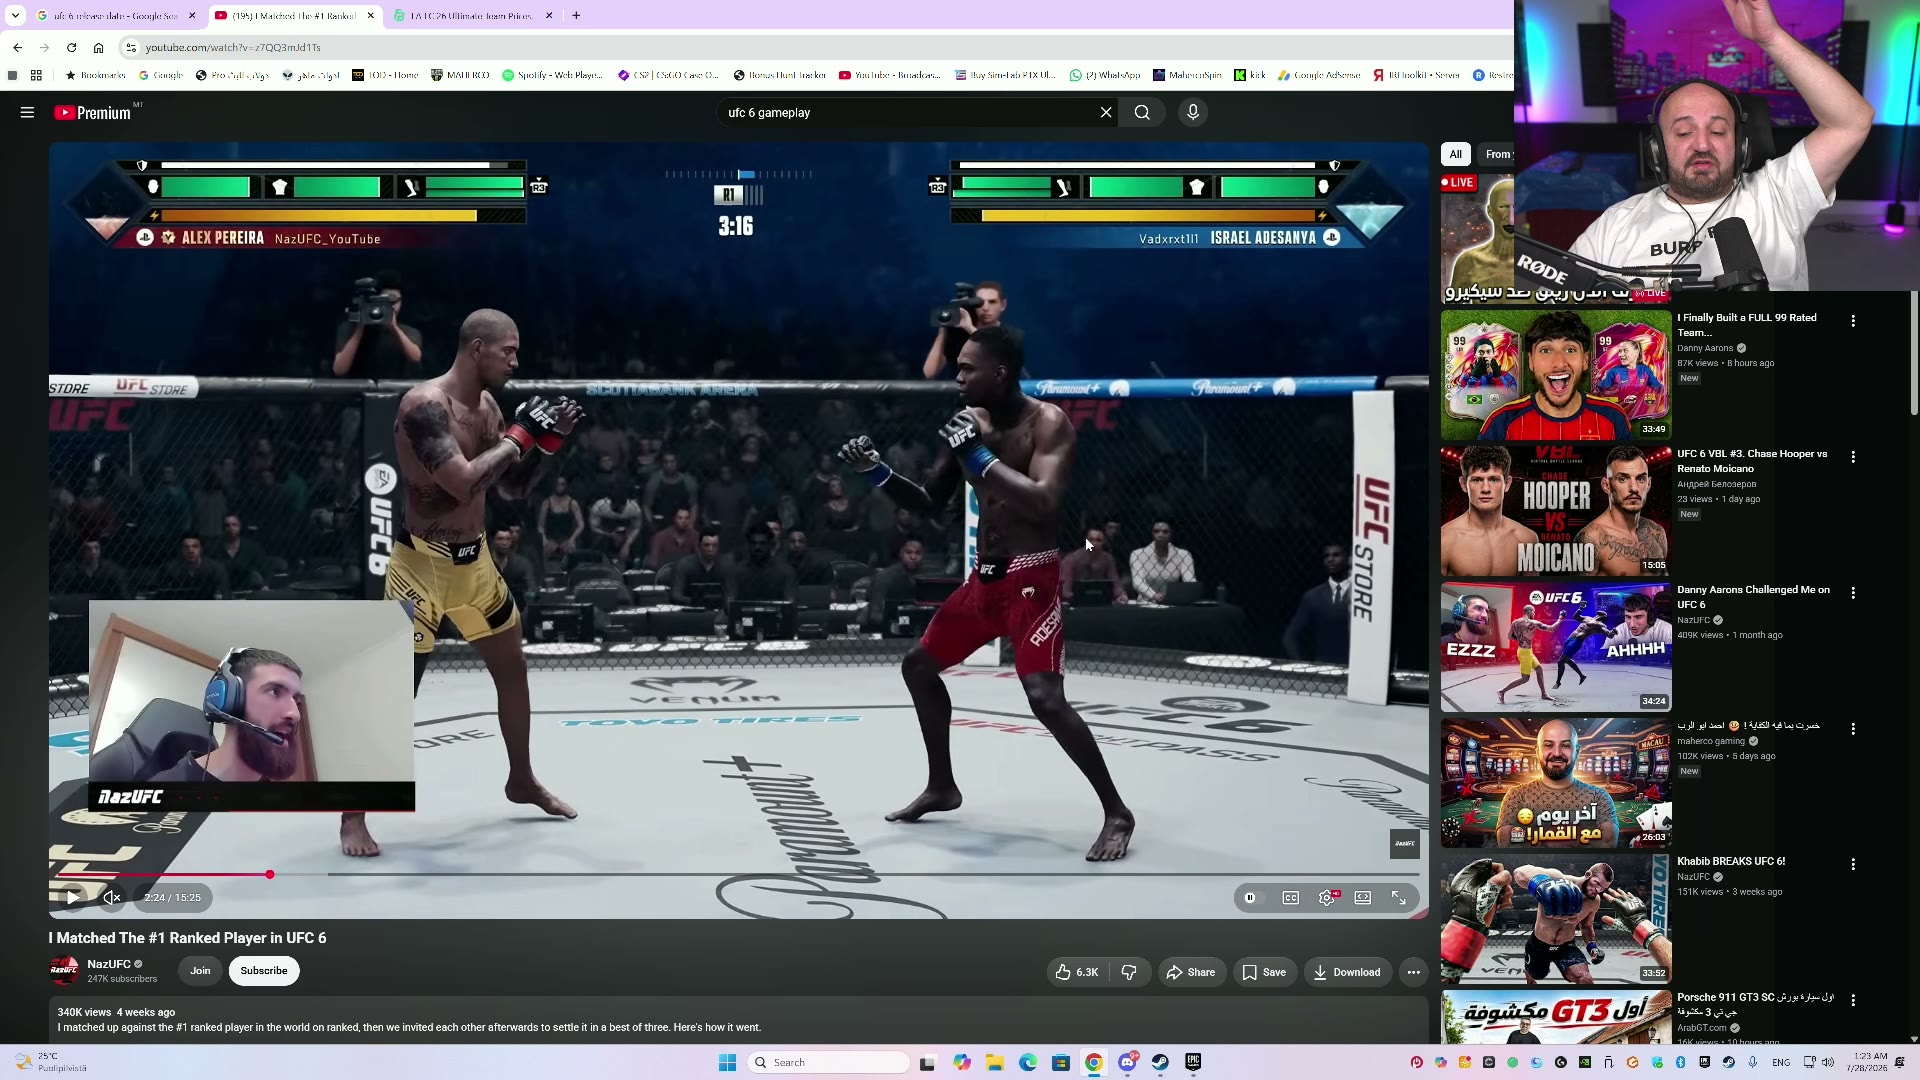The width and height of the screenshot is (1920, 1080).
Task: Share the video
Action: (x=1191, y=972)
